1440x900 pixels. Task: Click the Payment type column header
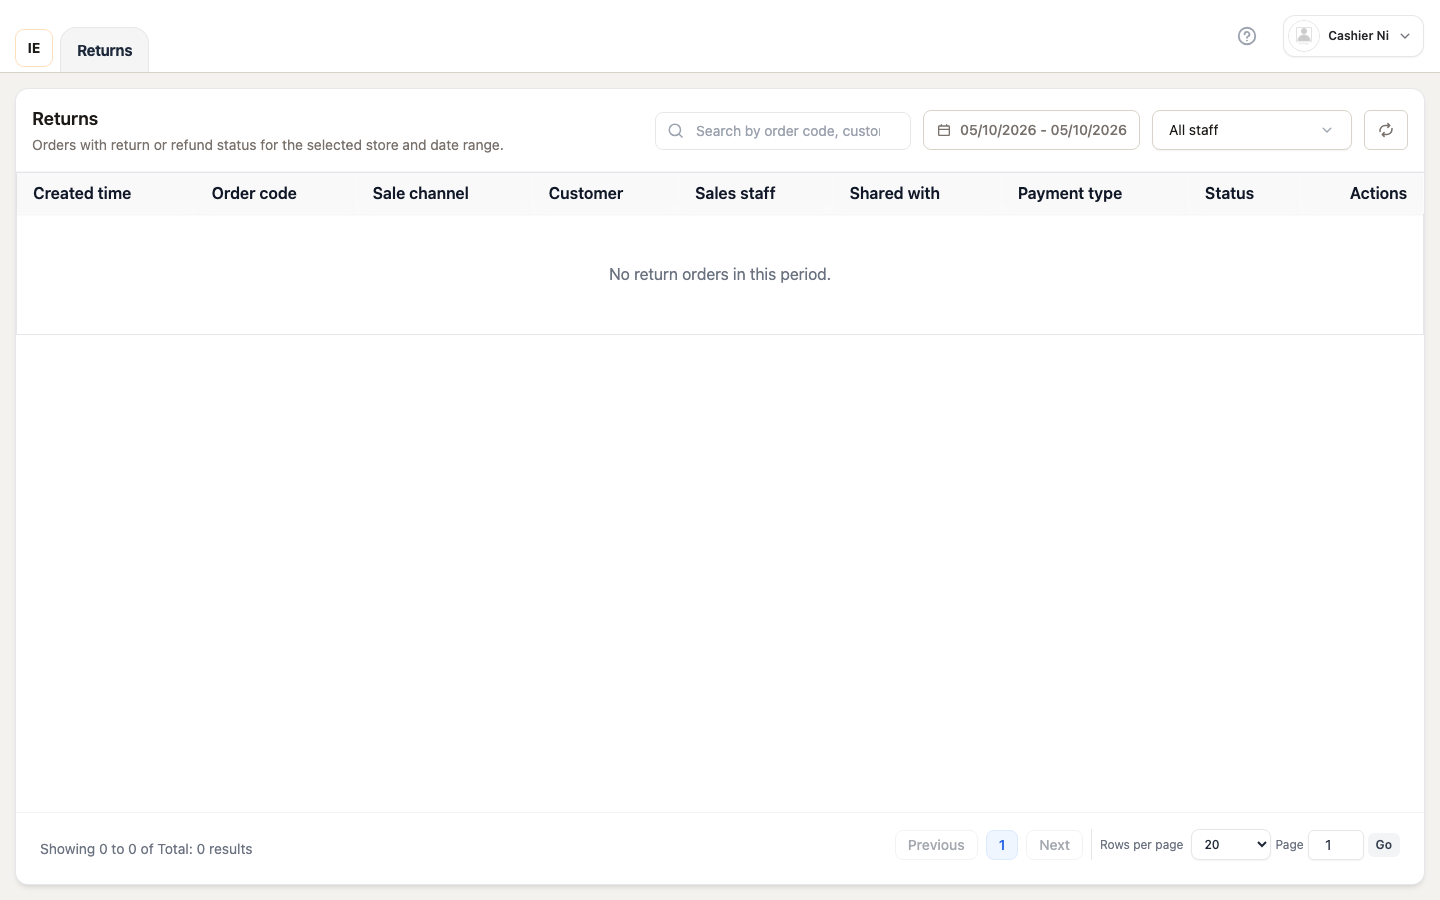(x=1070, y=194)
